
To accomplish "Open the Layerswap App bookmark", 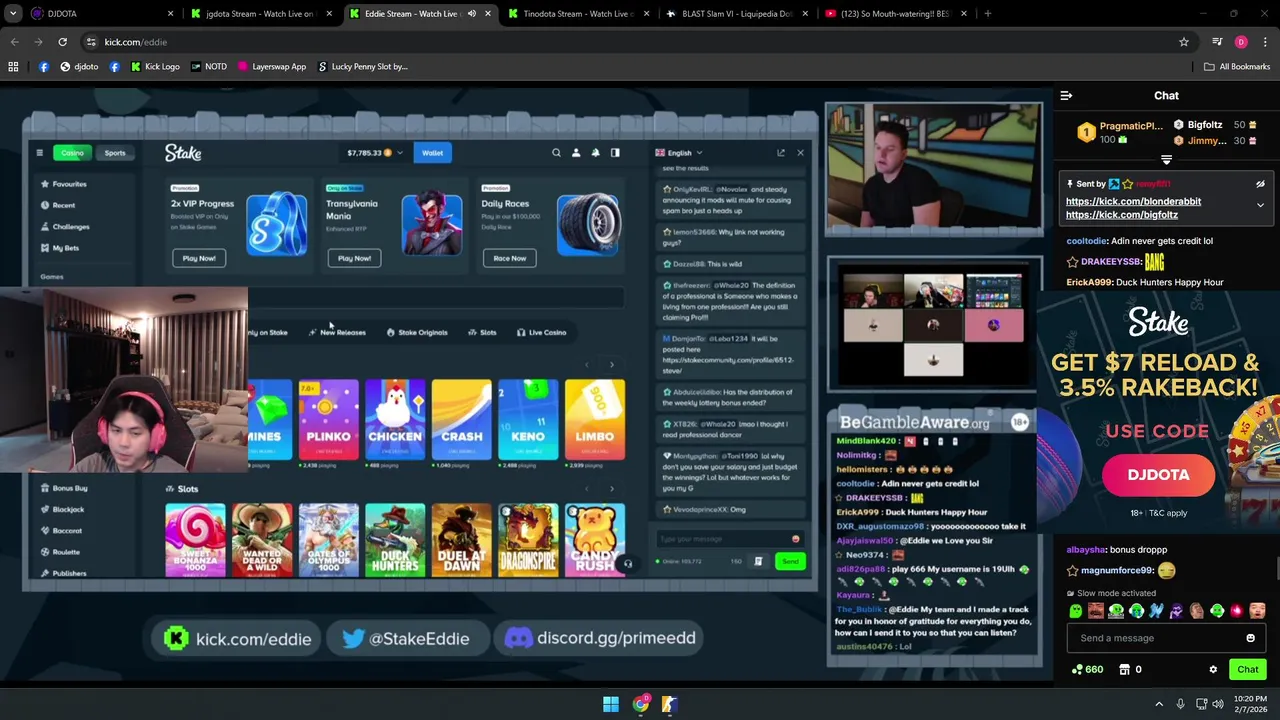I will tap(271, 67).
